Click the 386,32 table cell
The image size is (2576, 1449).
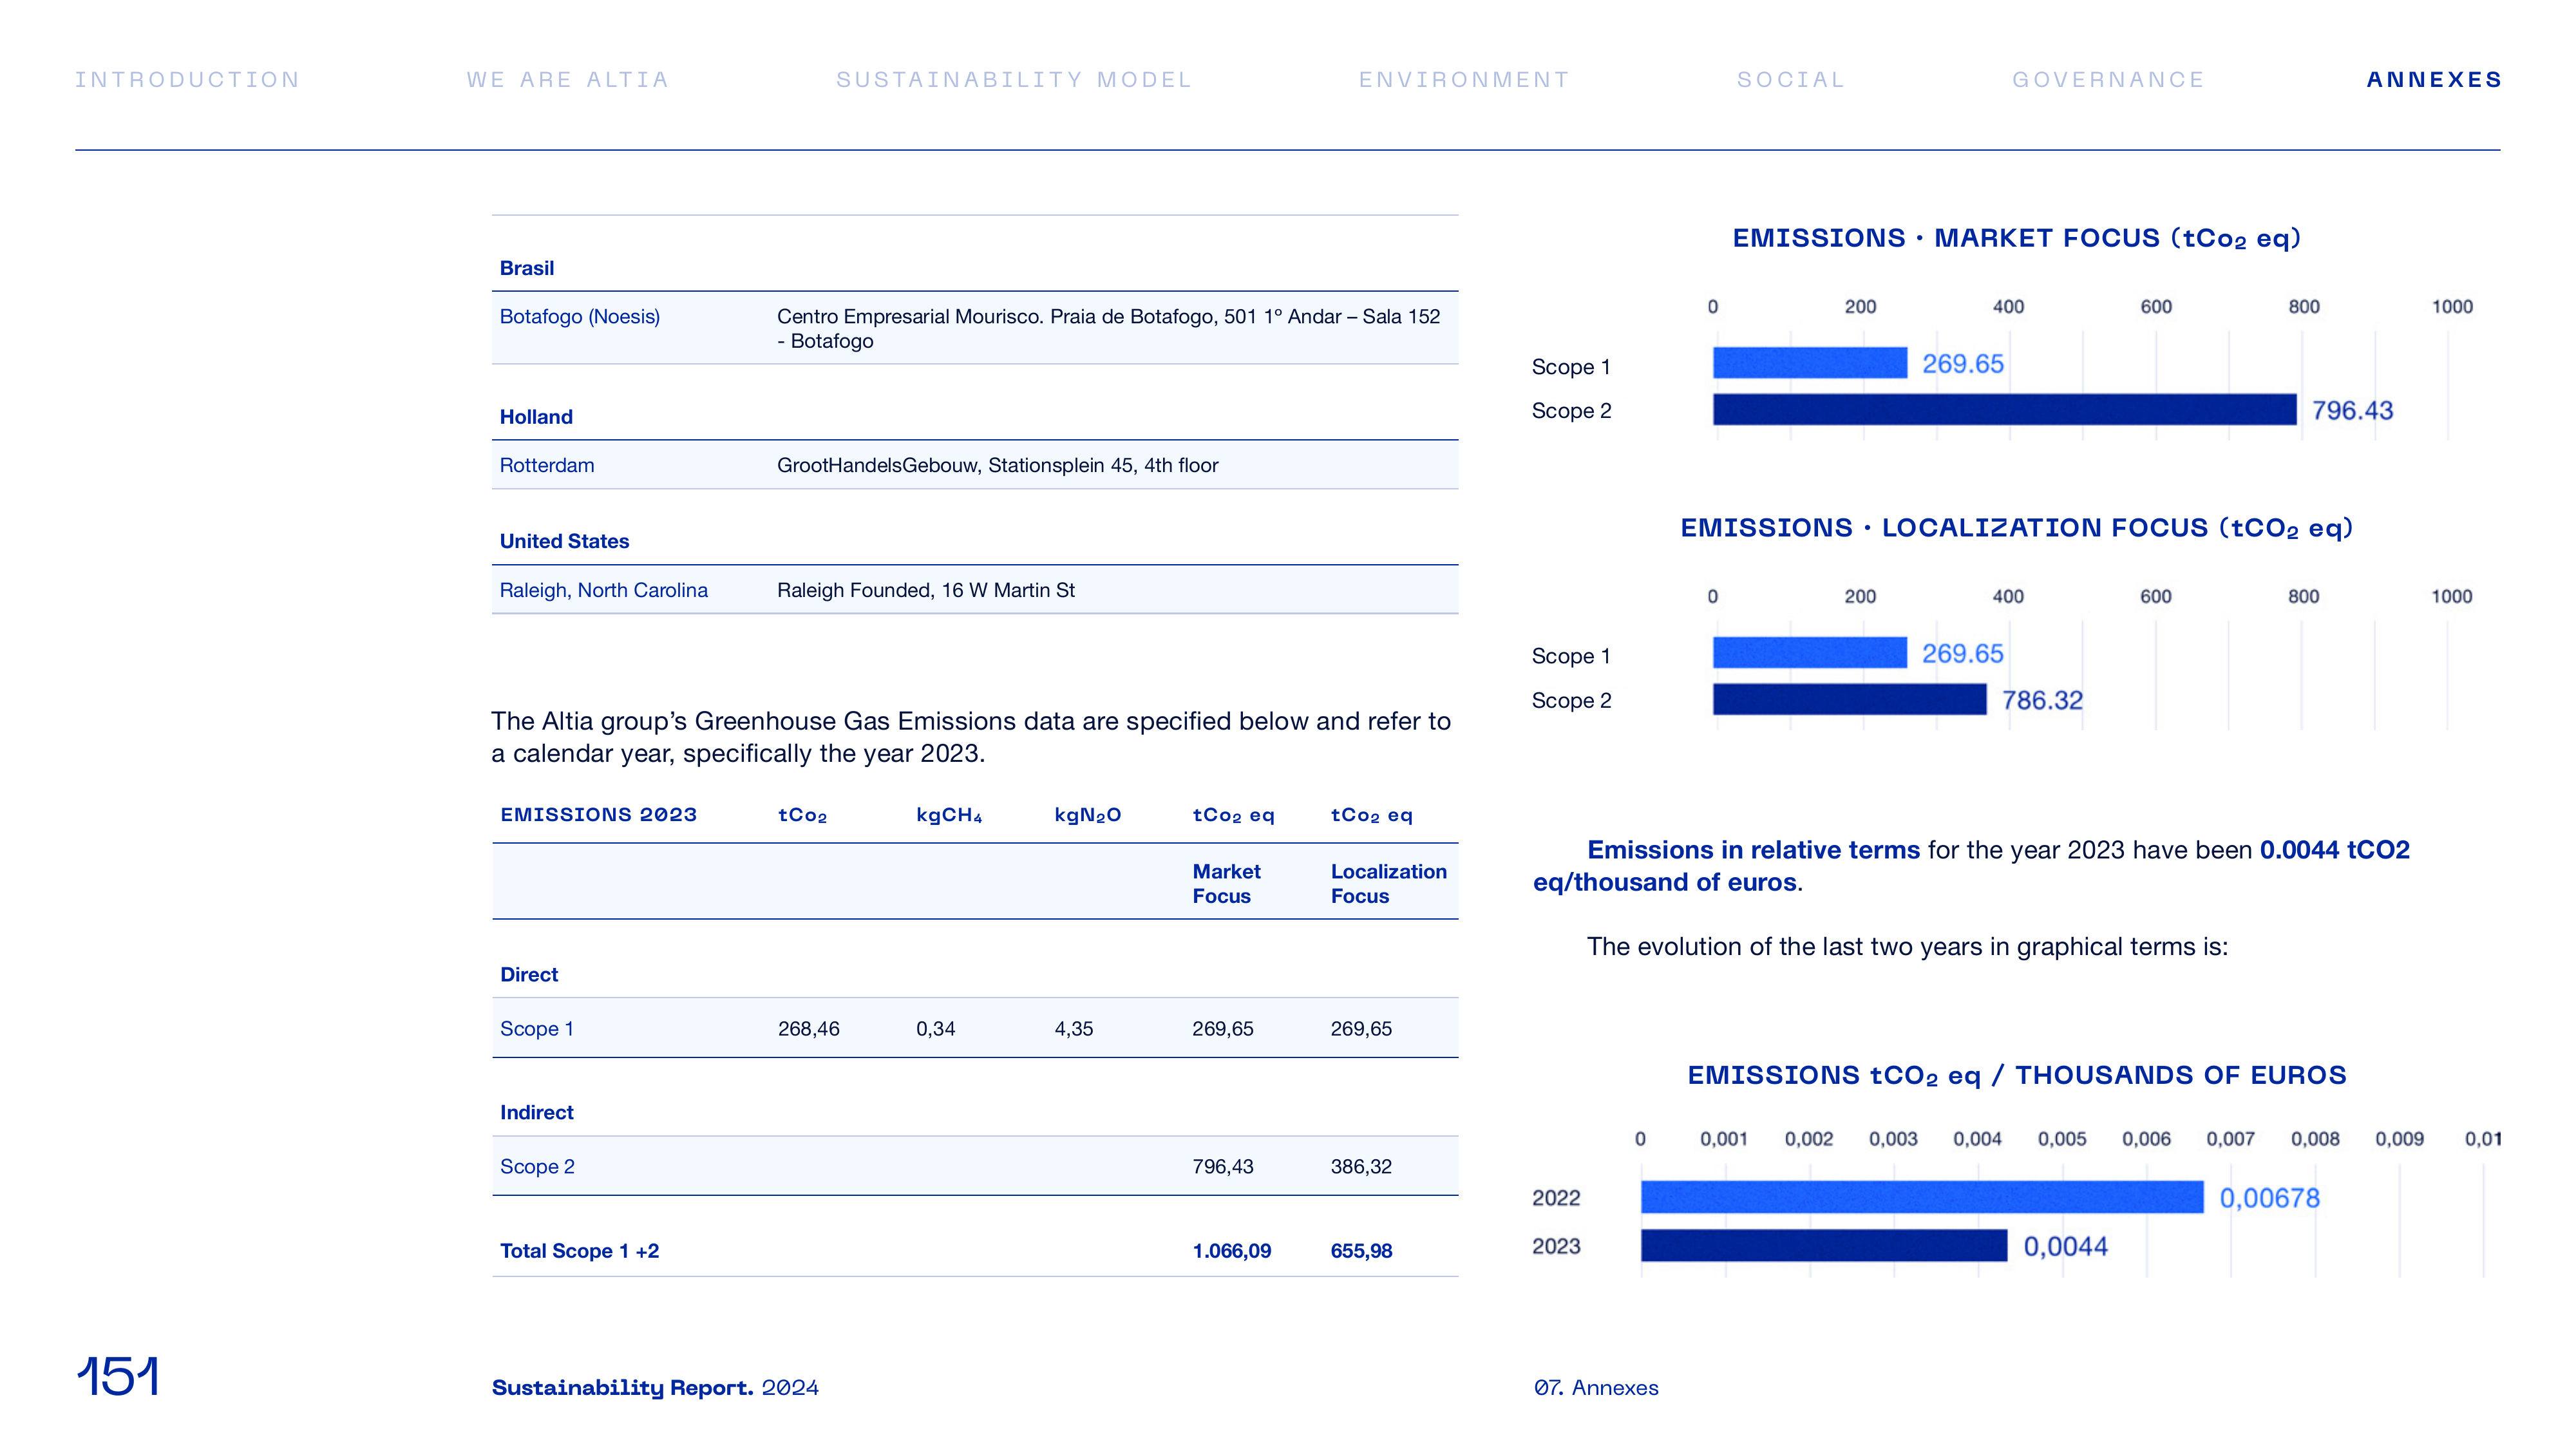pyautogui.click(x=1361, y=1167)
